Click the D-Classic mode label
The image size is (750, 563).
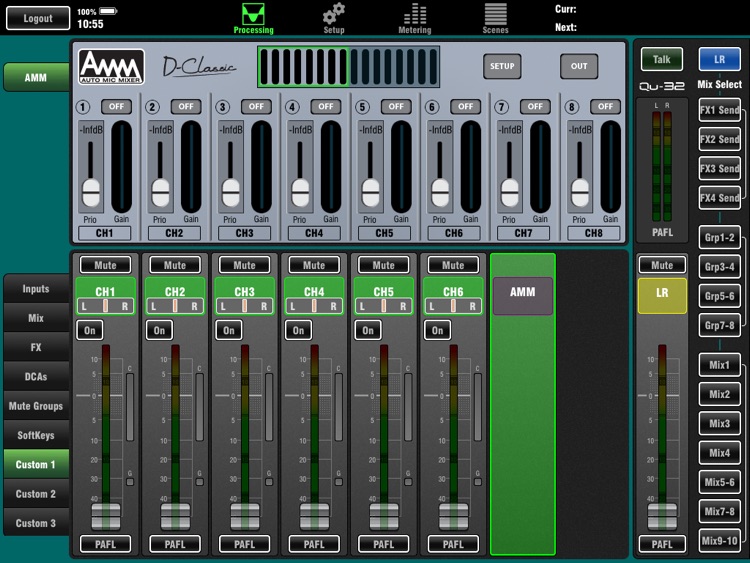click(x=199, y=66)
